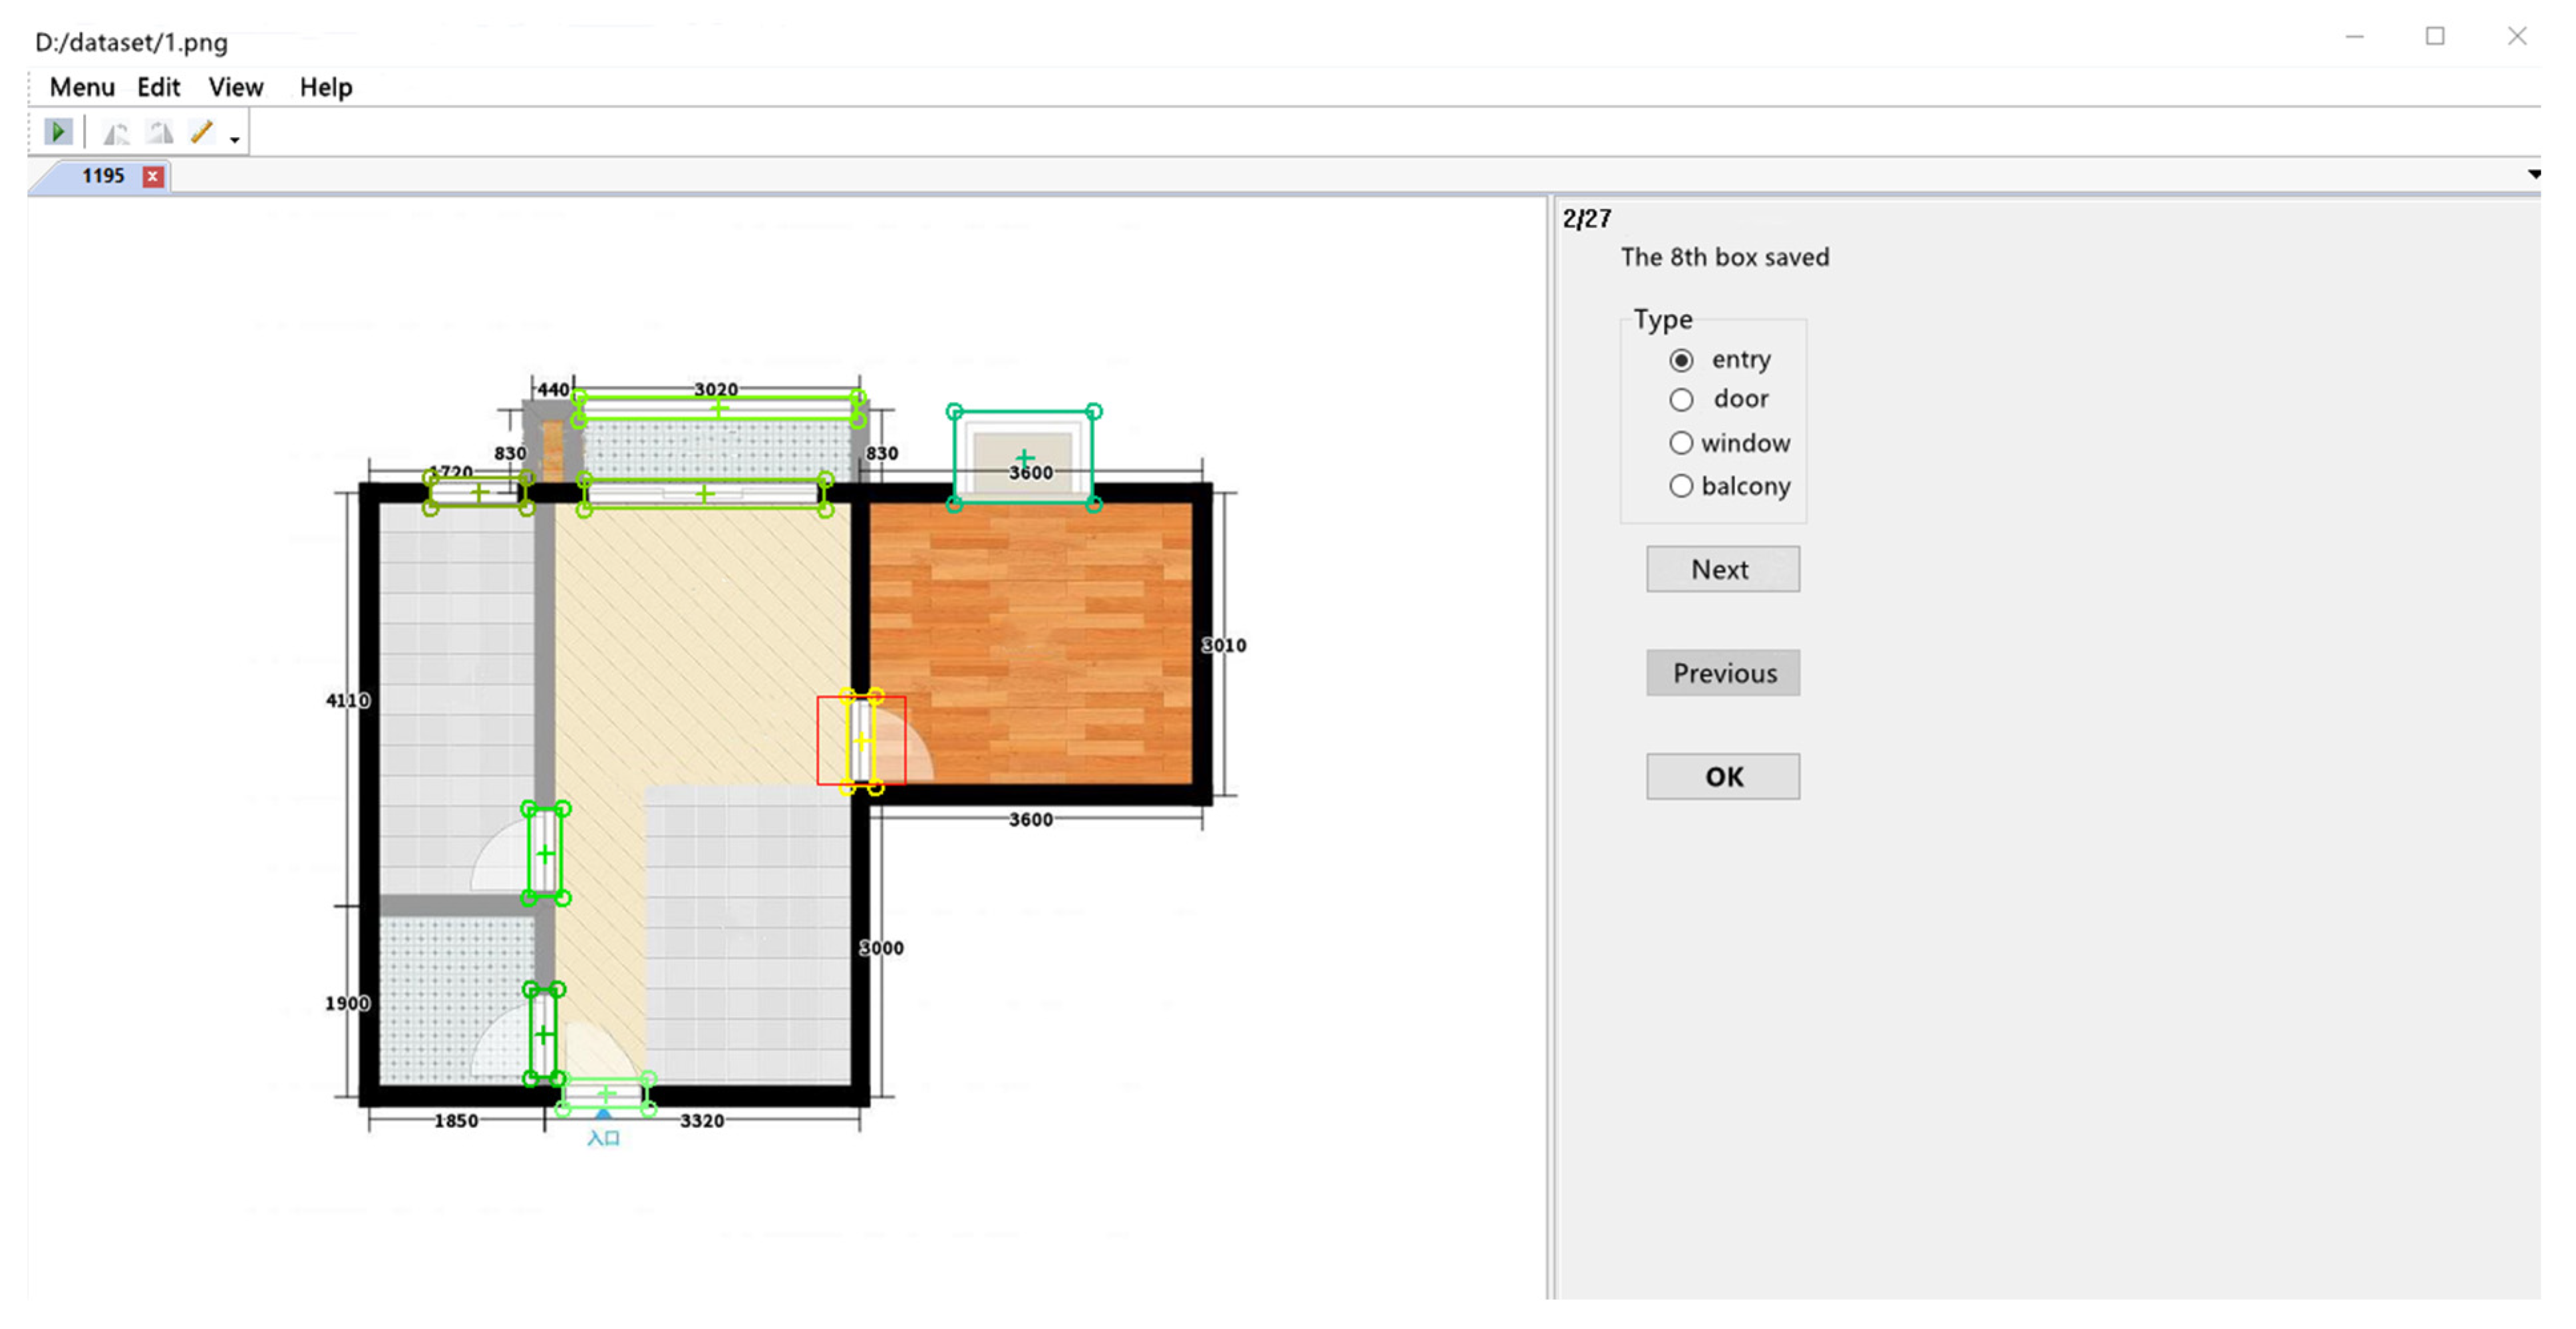The height and width of the screenshot is (1329, 2576).
Task: Choose the door type option
Action: [x=1681, y=400]
